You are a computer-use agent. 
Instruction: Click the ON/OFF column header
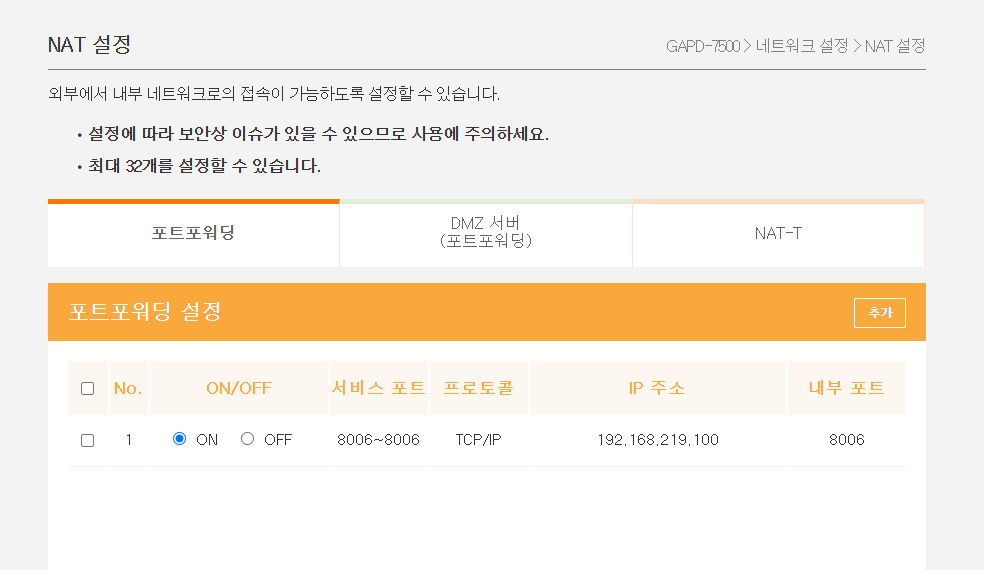click(x=239, y=388)
